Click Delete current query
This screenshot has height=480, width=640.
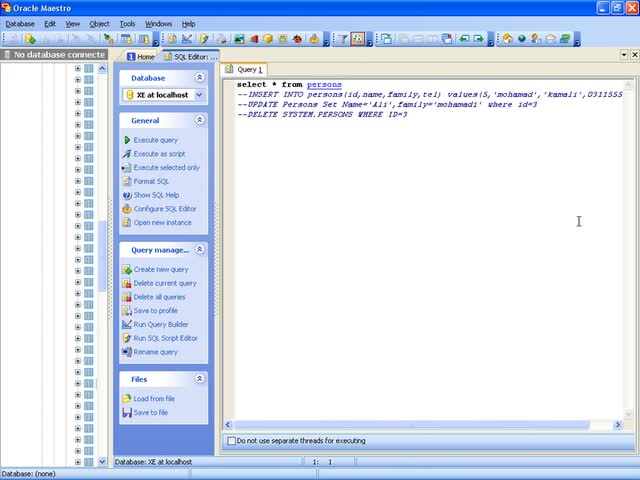(165, 283)
